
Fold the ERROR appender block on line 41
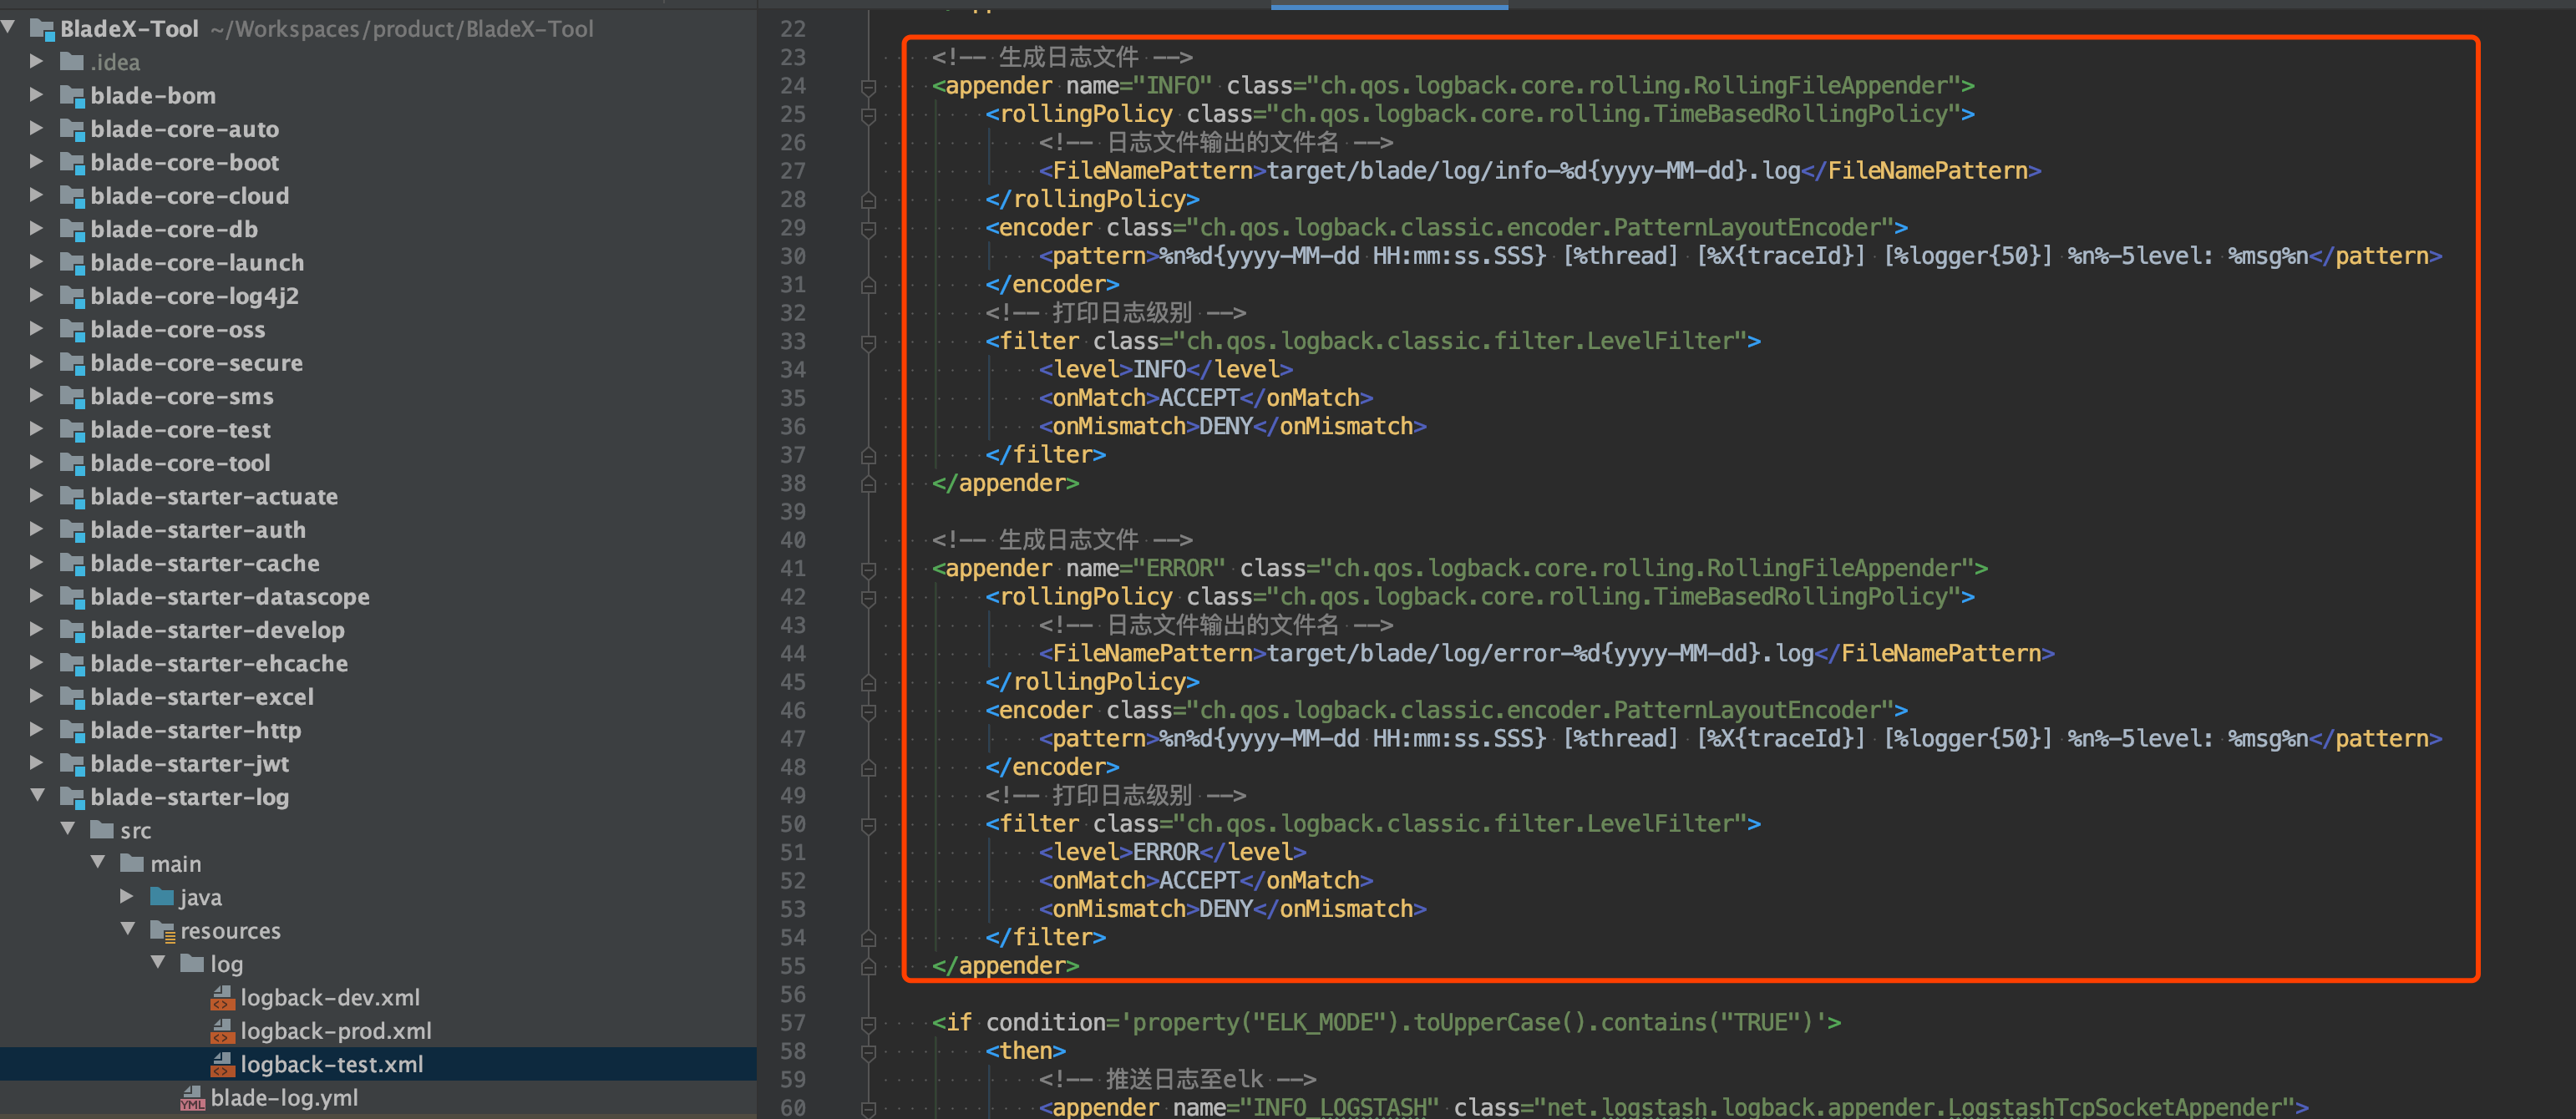868,569
